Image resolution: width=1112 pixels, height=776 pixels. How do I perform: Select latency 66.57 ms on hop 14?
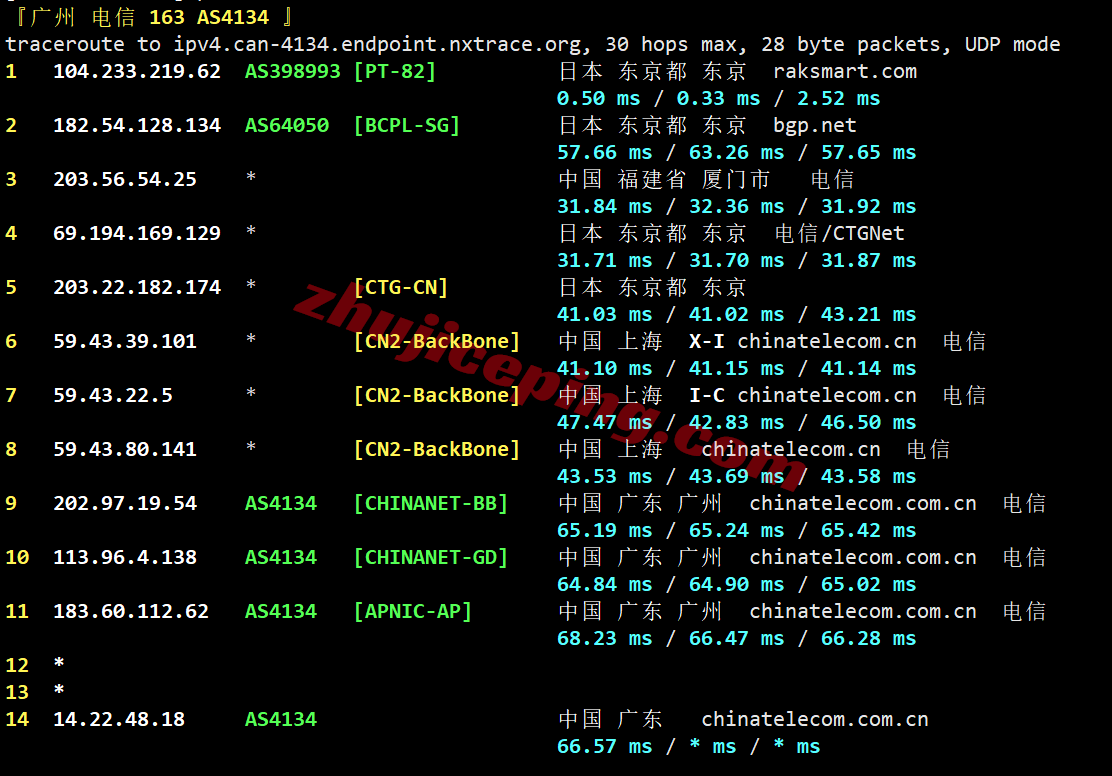coord(604,746)
